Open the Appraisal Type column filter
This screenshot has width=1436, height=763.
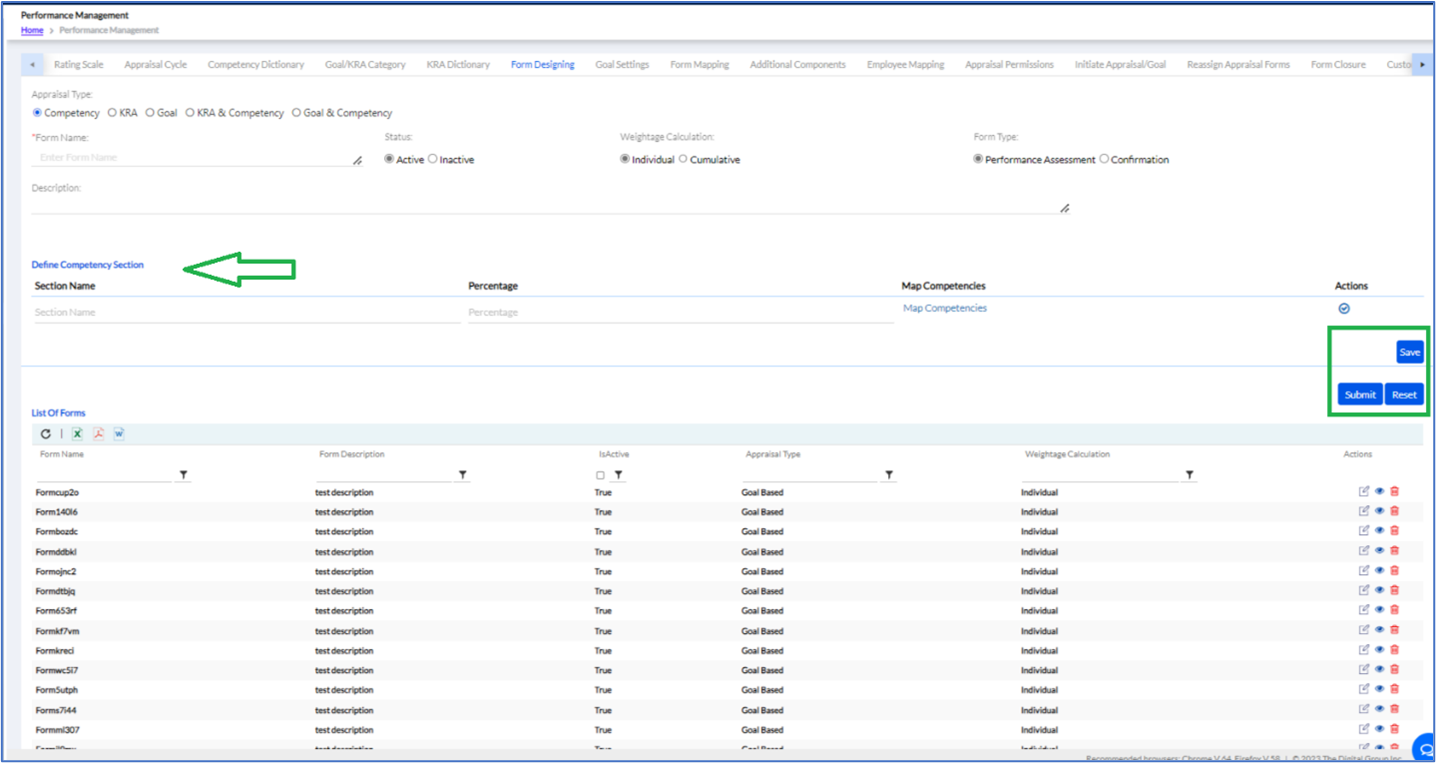pyautogui.click(x=888, y=475)
